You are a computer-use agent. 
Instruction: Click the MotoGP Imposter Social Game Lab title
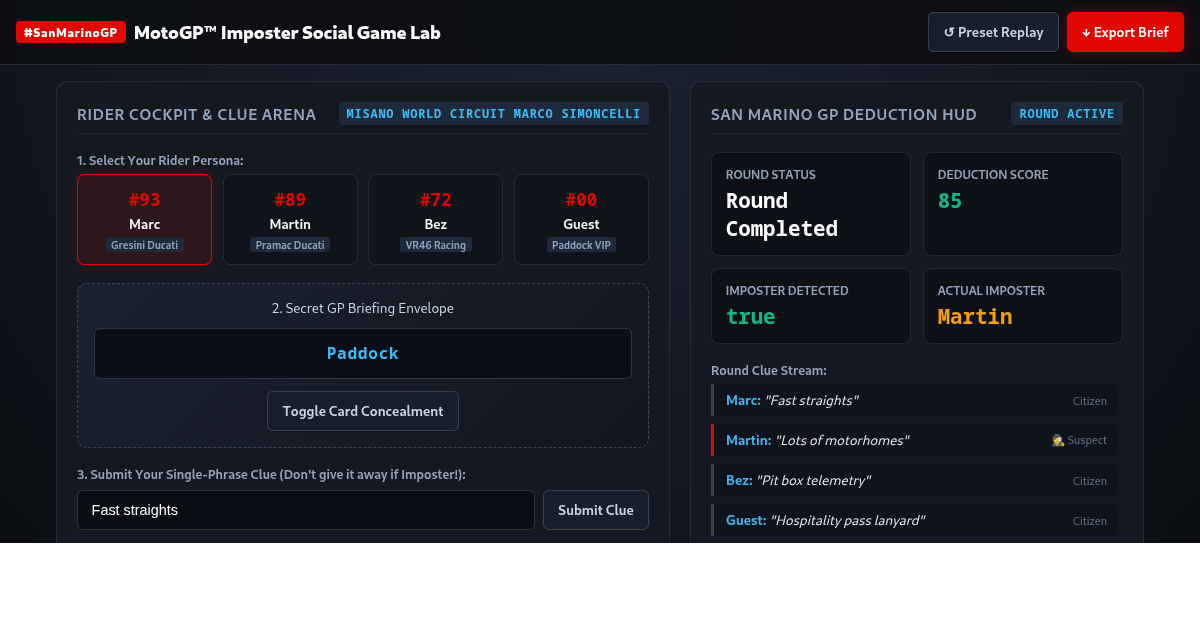287,32
